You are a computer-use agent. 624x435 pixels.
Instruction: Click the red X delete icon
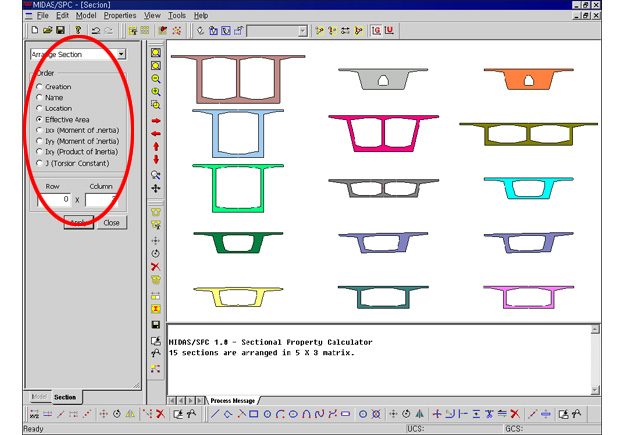(x=156, y=267)
